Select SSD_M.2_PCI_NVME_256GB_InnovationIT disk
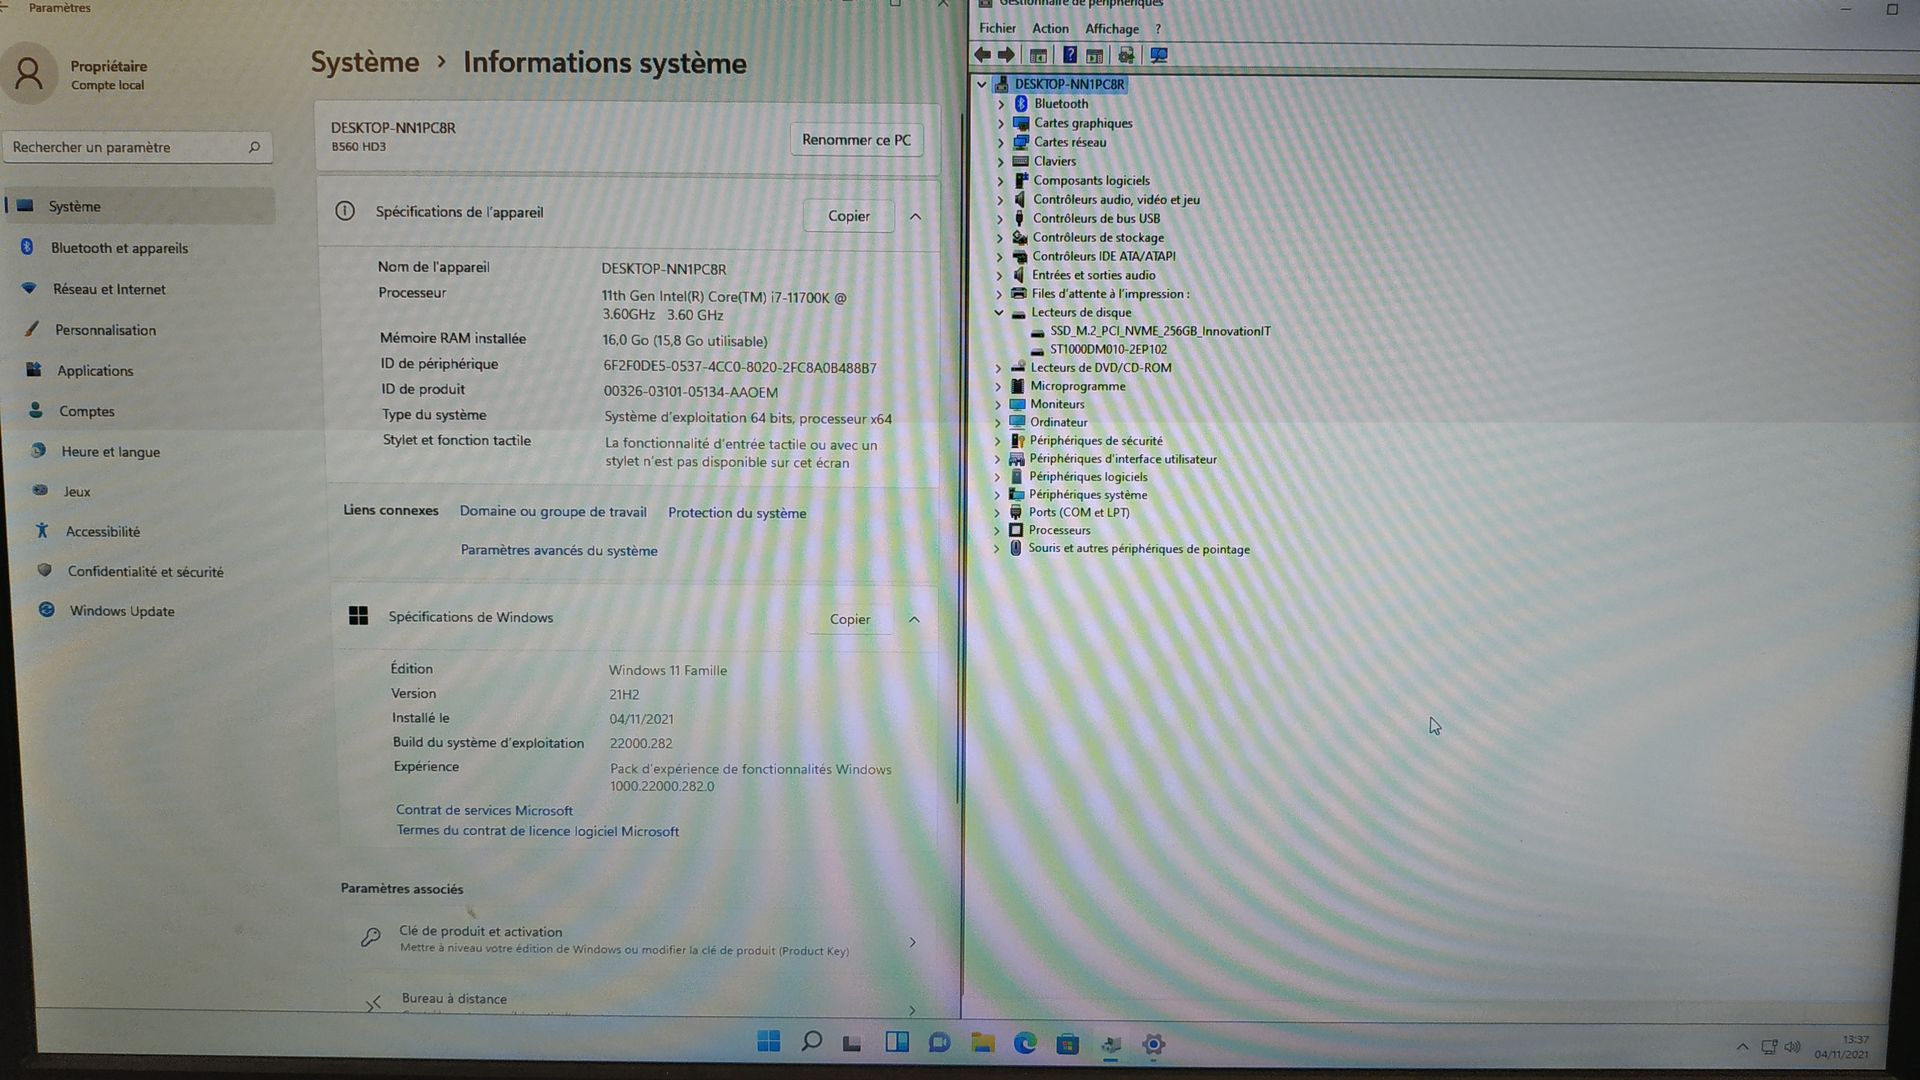 pos(1160,331)
